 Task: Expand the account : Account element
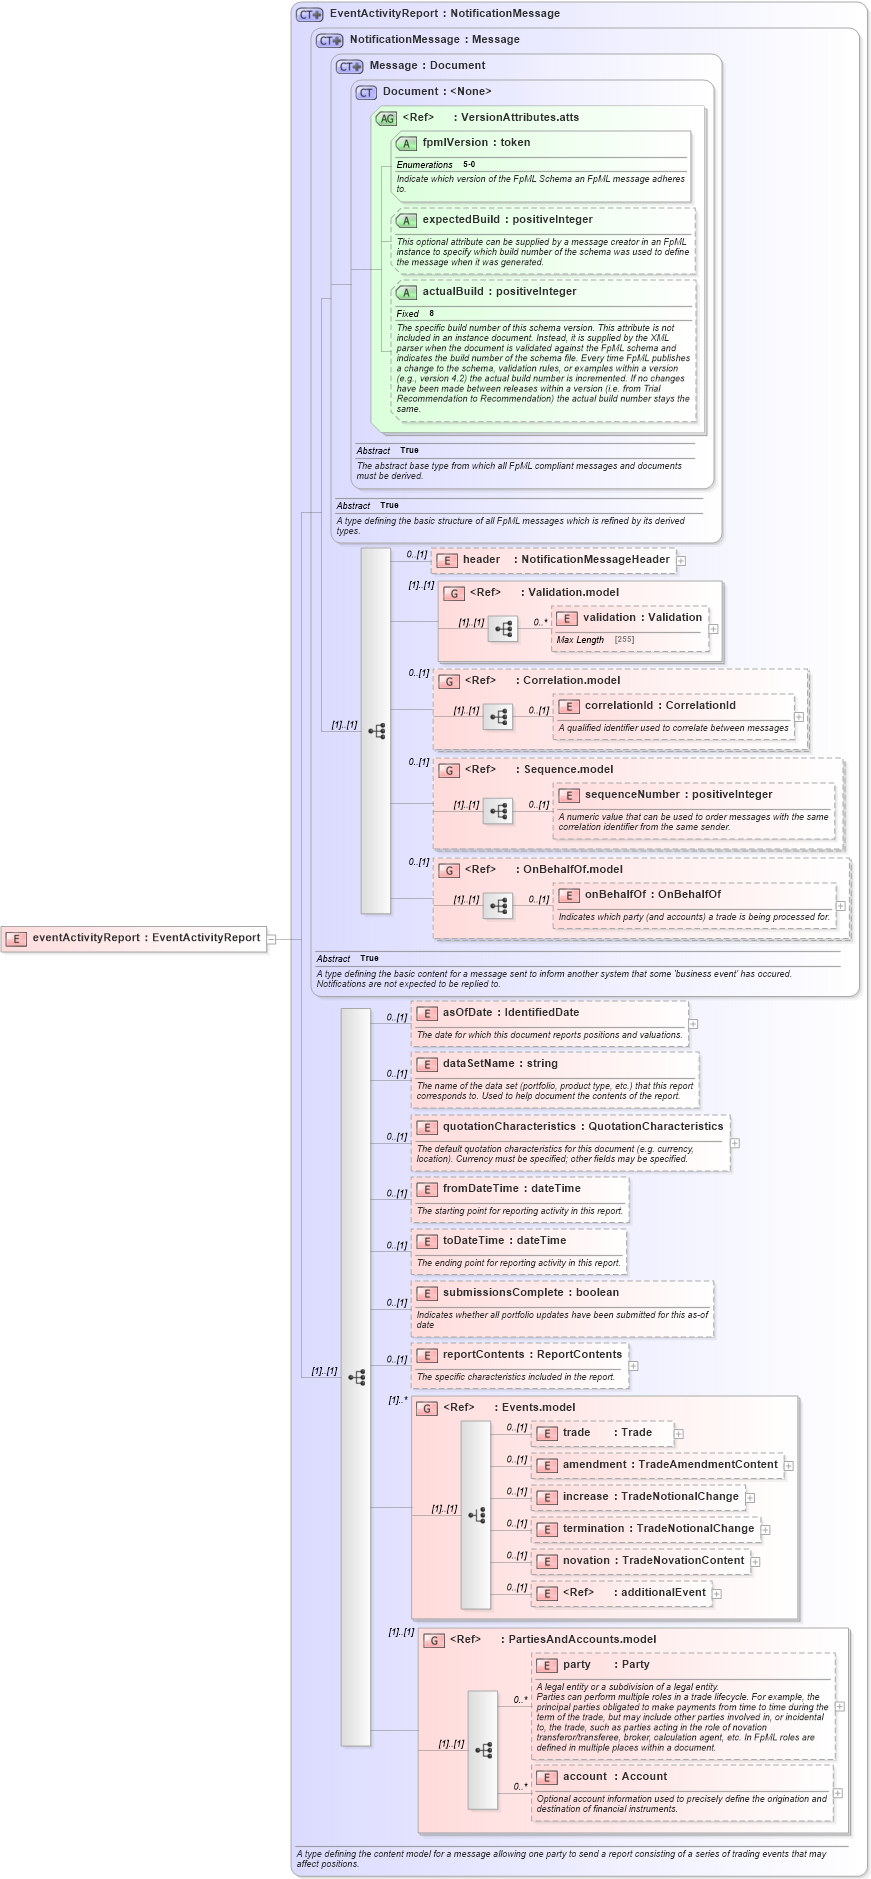point(838,1793)
